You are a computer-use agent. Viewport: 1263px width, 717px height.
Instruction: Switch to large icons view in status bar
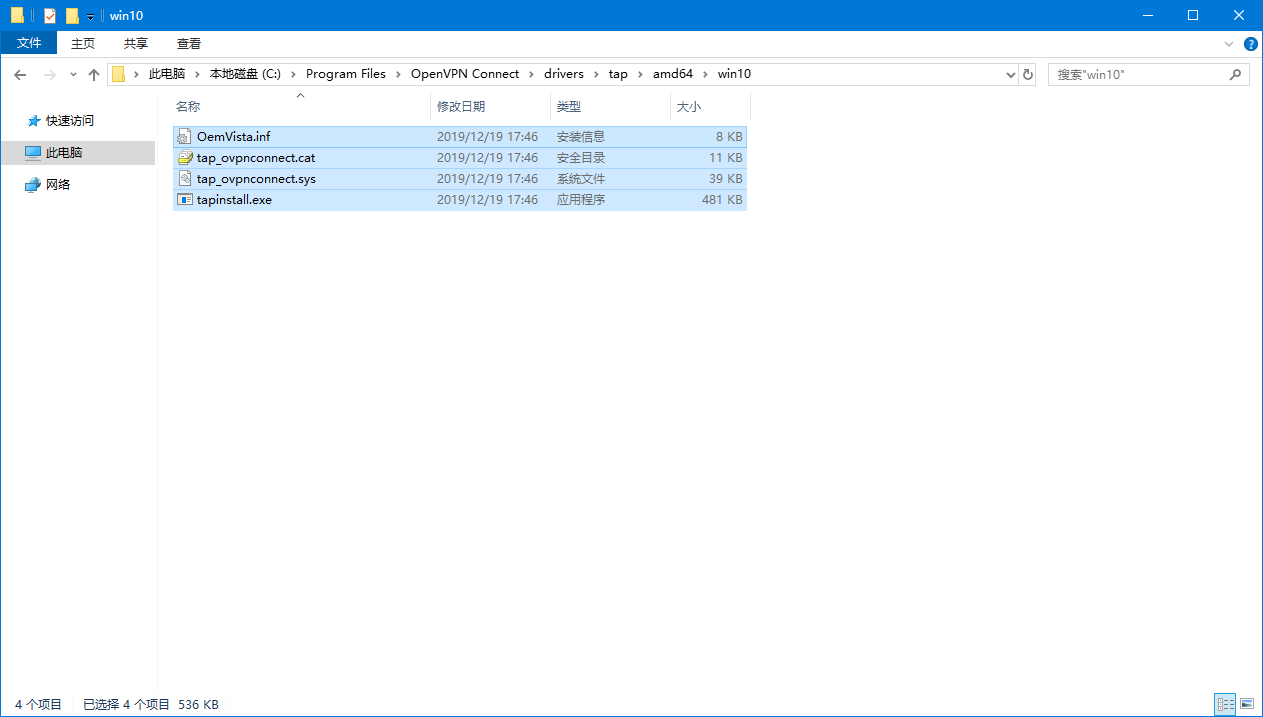(x=1246, y=705)
